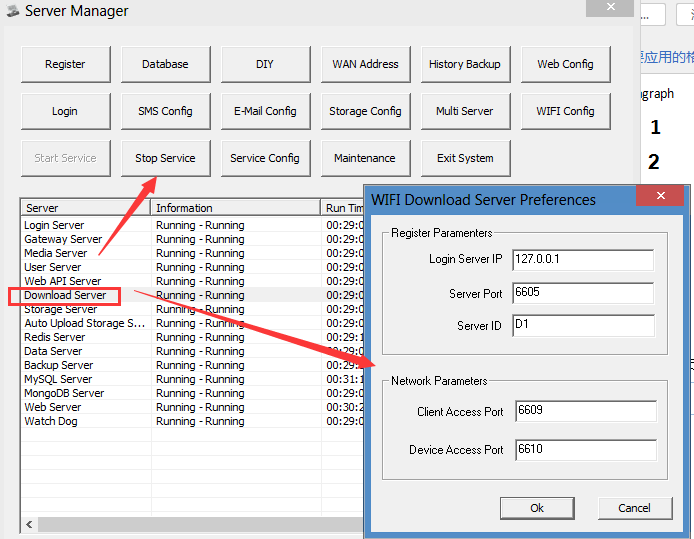The width and height of the screenshot is (694, 539).
Task: Close the WIFI Download Server Preferences dialog
Action: (660, 196)
